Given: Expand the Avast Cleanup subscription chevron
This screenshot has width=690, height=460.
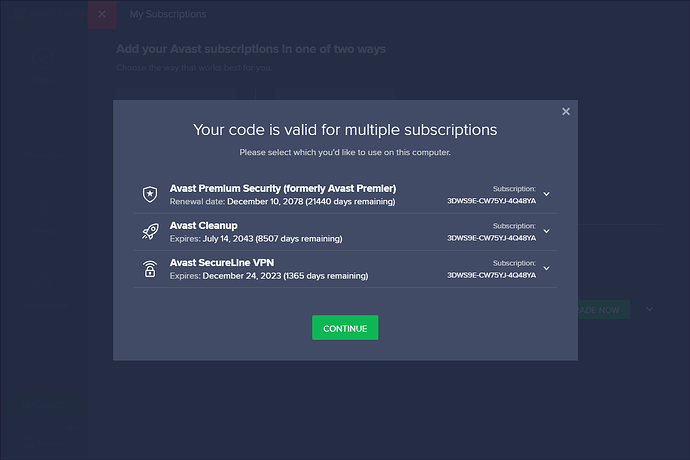Looking at the screenshot, I should (547, 232).
